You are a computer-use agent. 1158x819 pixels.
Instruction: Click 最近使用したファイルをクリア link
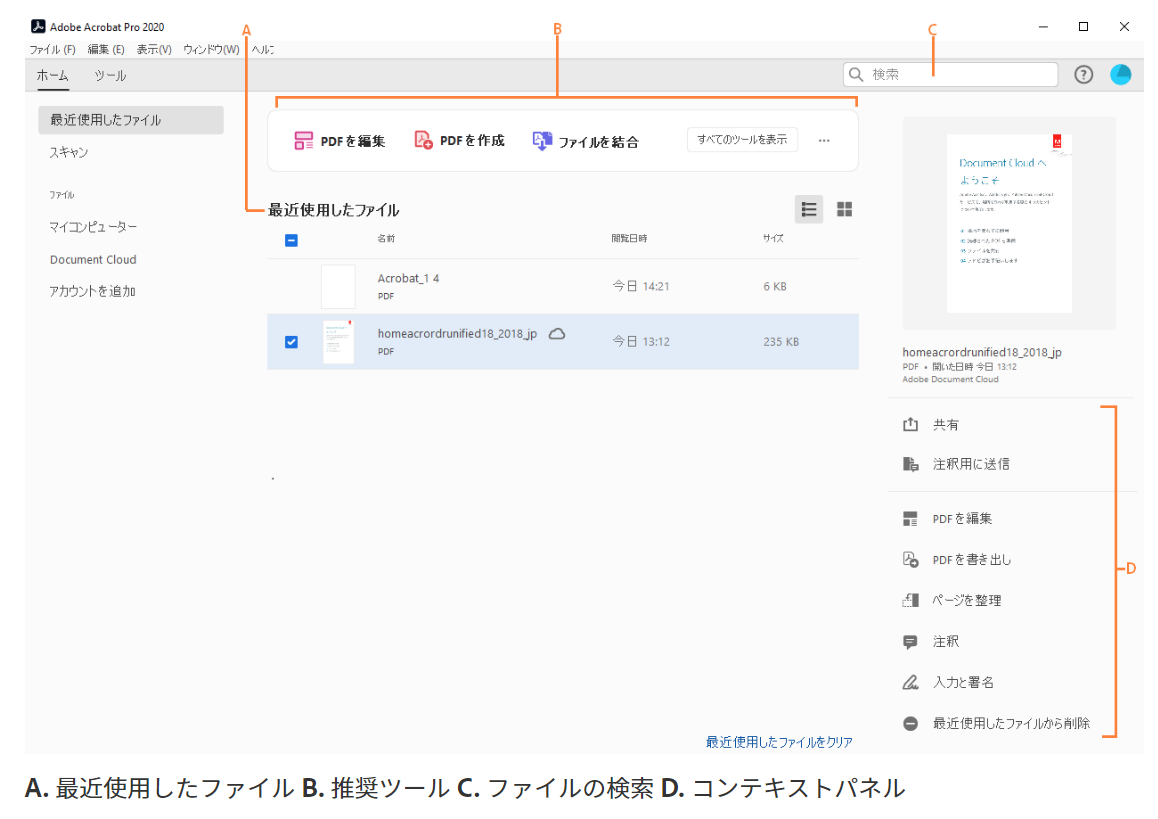pos(779,742)
